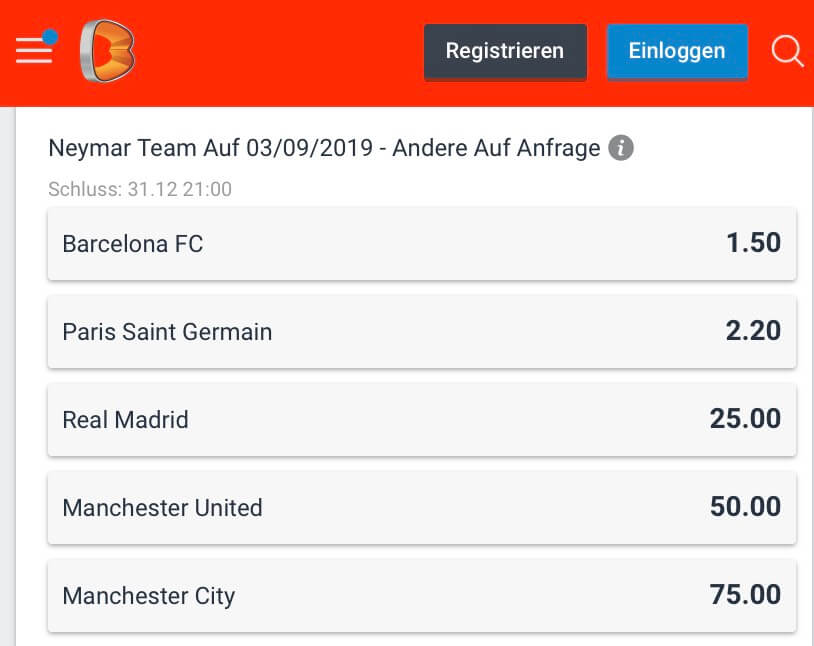
Task: Tap the blue notification dot on menu
Action: (x=50, y=37)
